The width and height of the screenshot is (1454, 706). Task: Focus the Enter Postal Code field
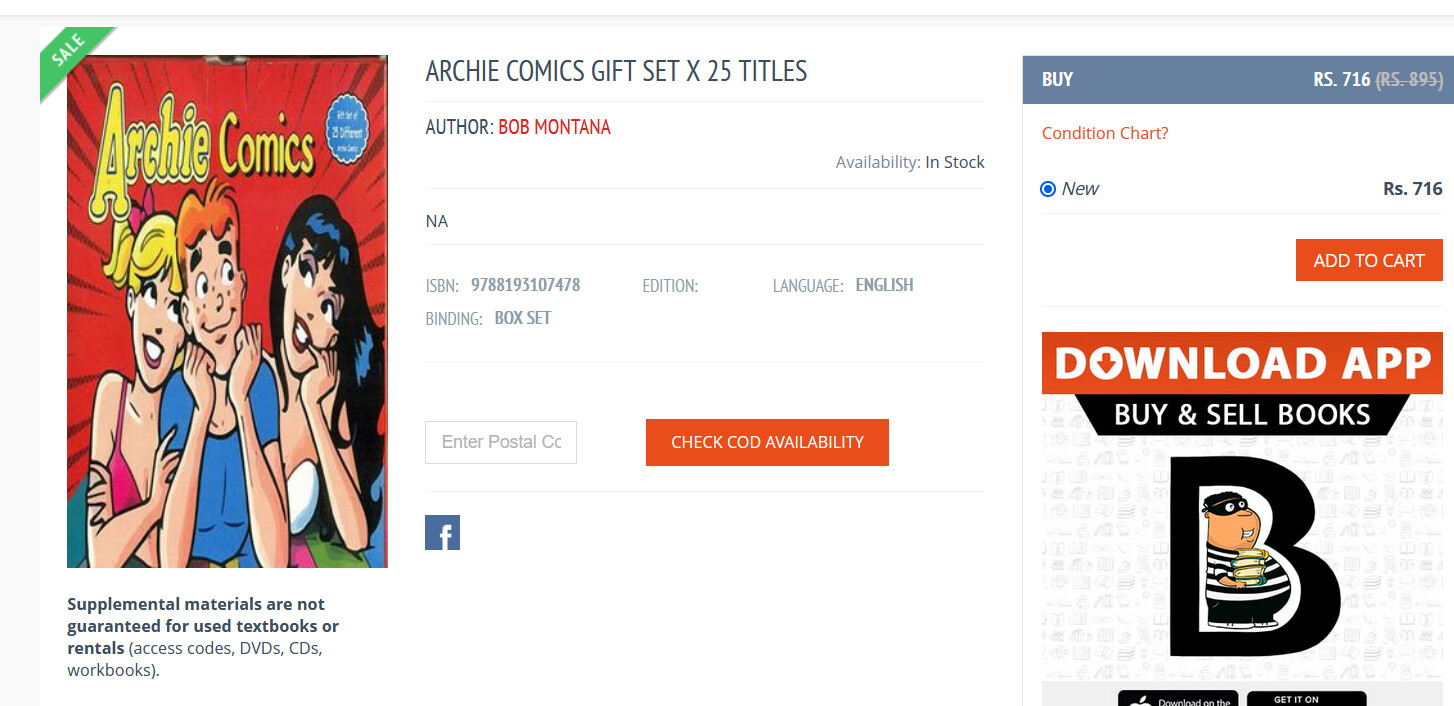click(501, 442)
